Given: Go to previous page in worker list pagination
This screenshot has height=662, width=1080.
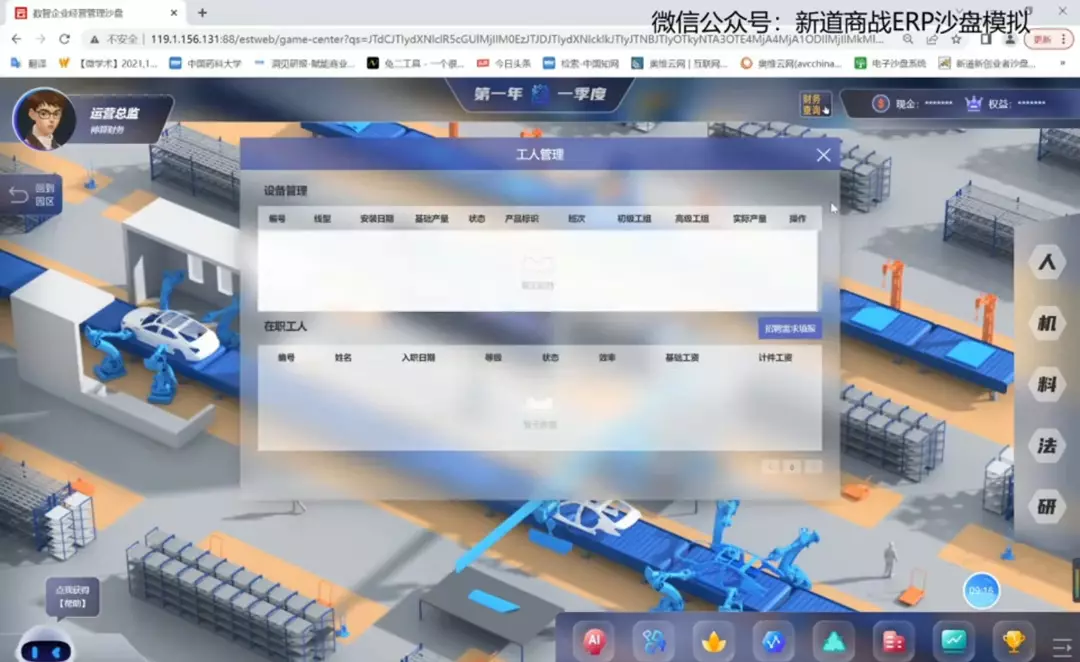Looking at the screenshot, I should pyautogui.click(x=770, y=467).
